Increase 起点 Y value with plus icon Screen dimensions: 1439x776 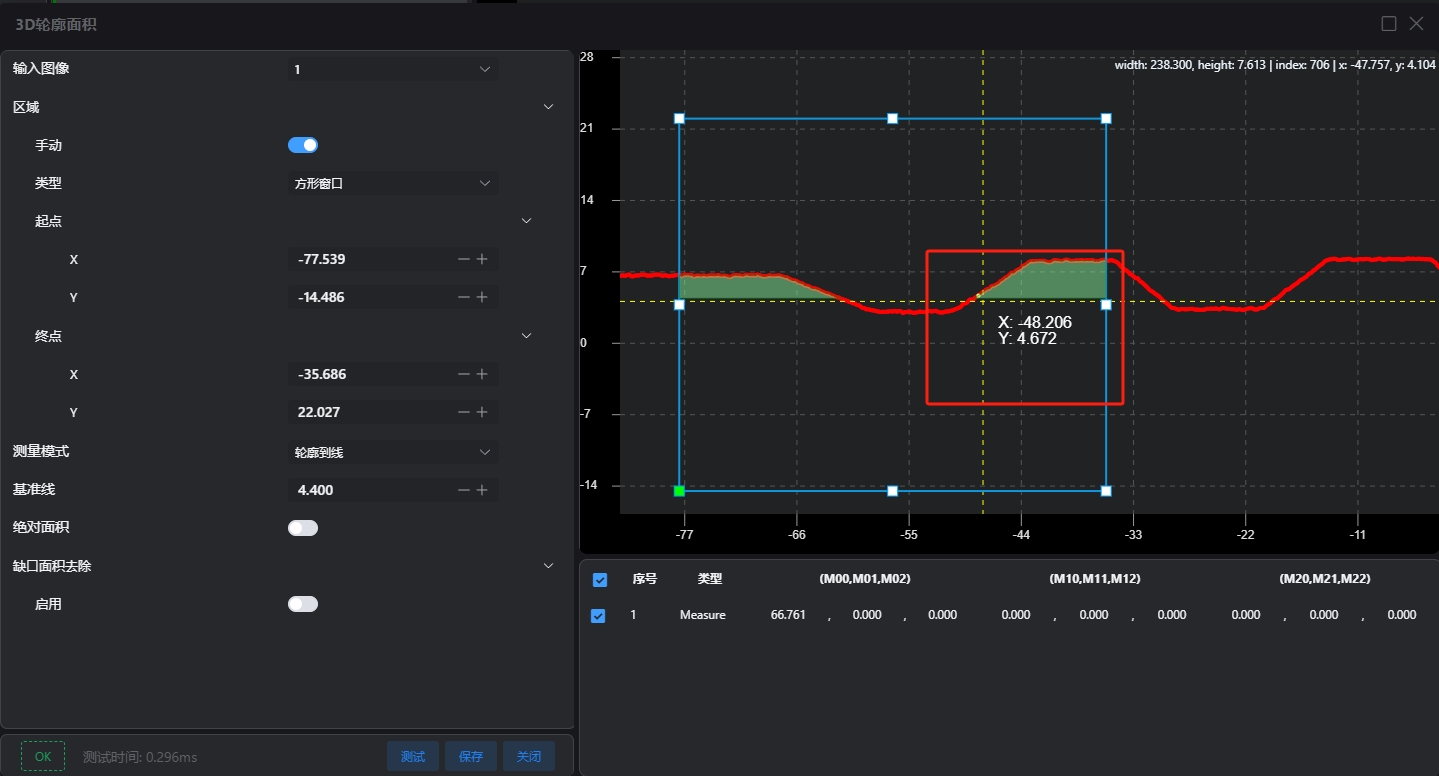pyautogui.click(x=482, y=297)
